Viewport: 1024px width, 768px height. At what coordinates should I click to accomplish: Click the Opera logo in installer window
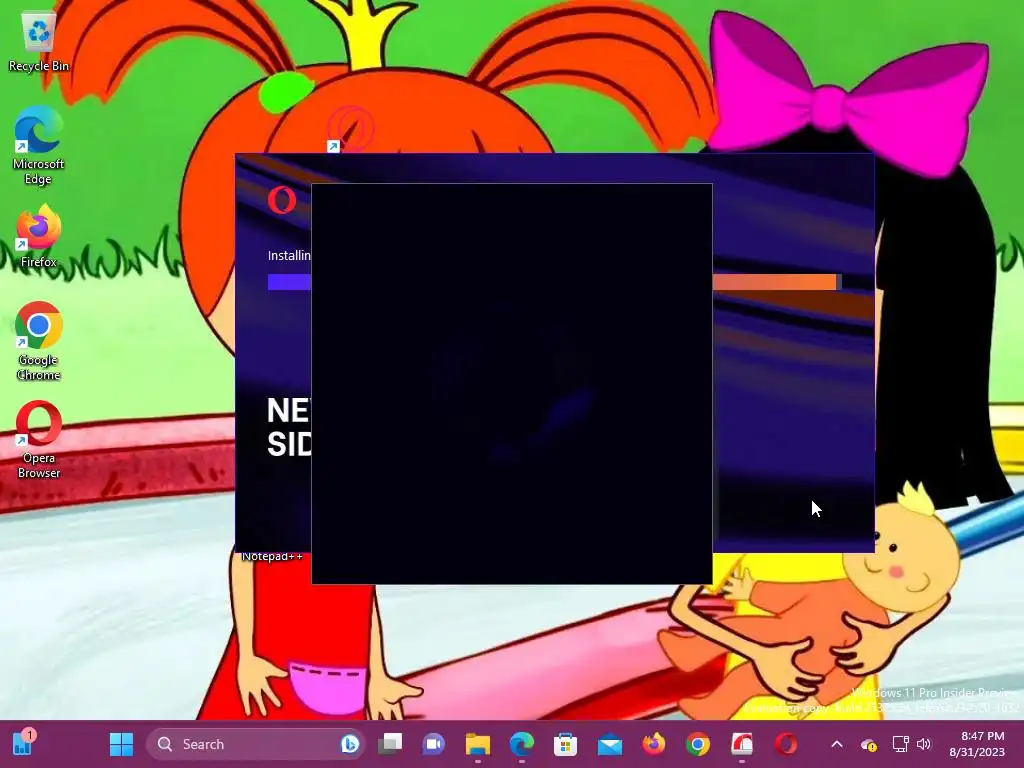[x=282, y=200]
